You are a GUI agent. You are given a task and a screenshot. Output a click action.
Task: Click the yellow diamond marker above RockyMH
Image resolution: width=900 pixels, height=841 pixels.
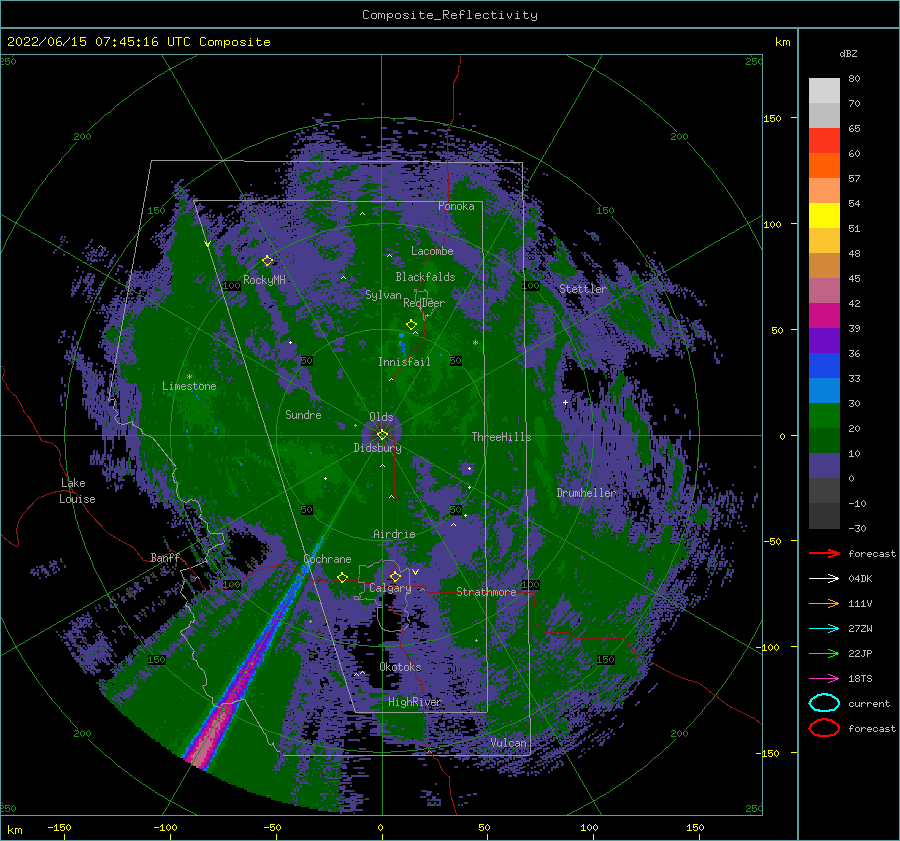click(267, 261)
